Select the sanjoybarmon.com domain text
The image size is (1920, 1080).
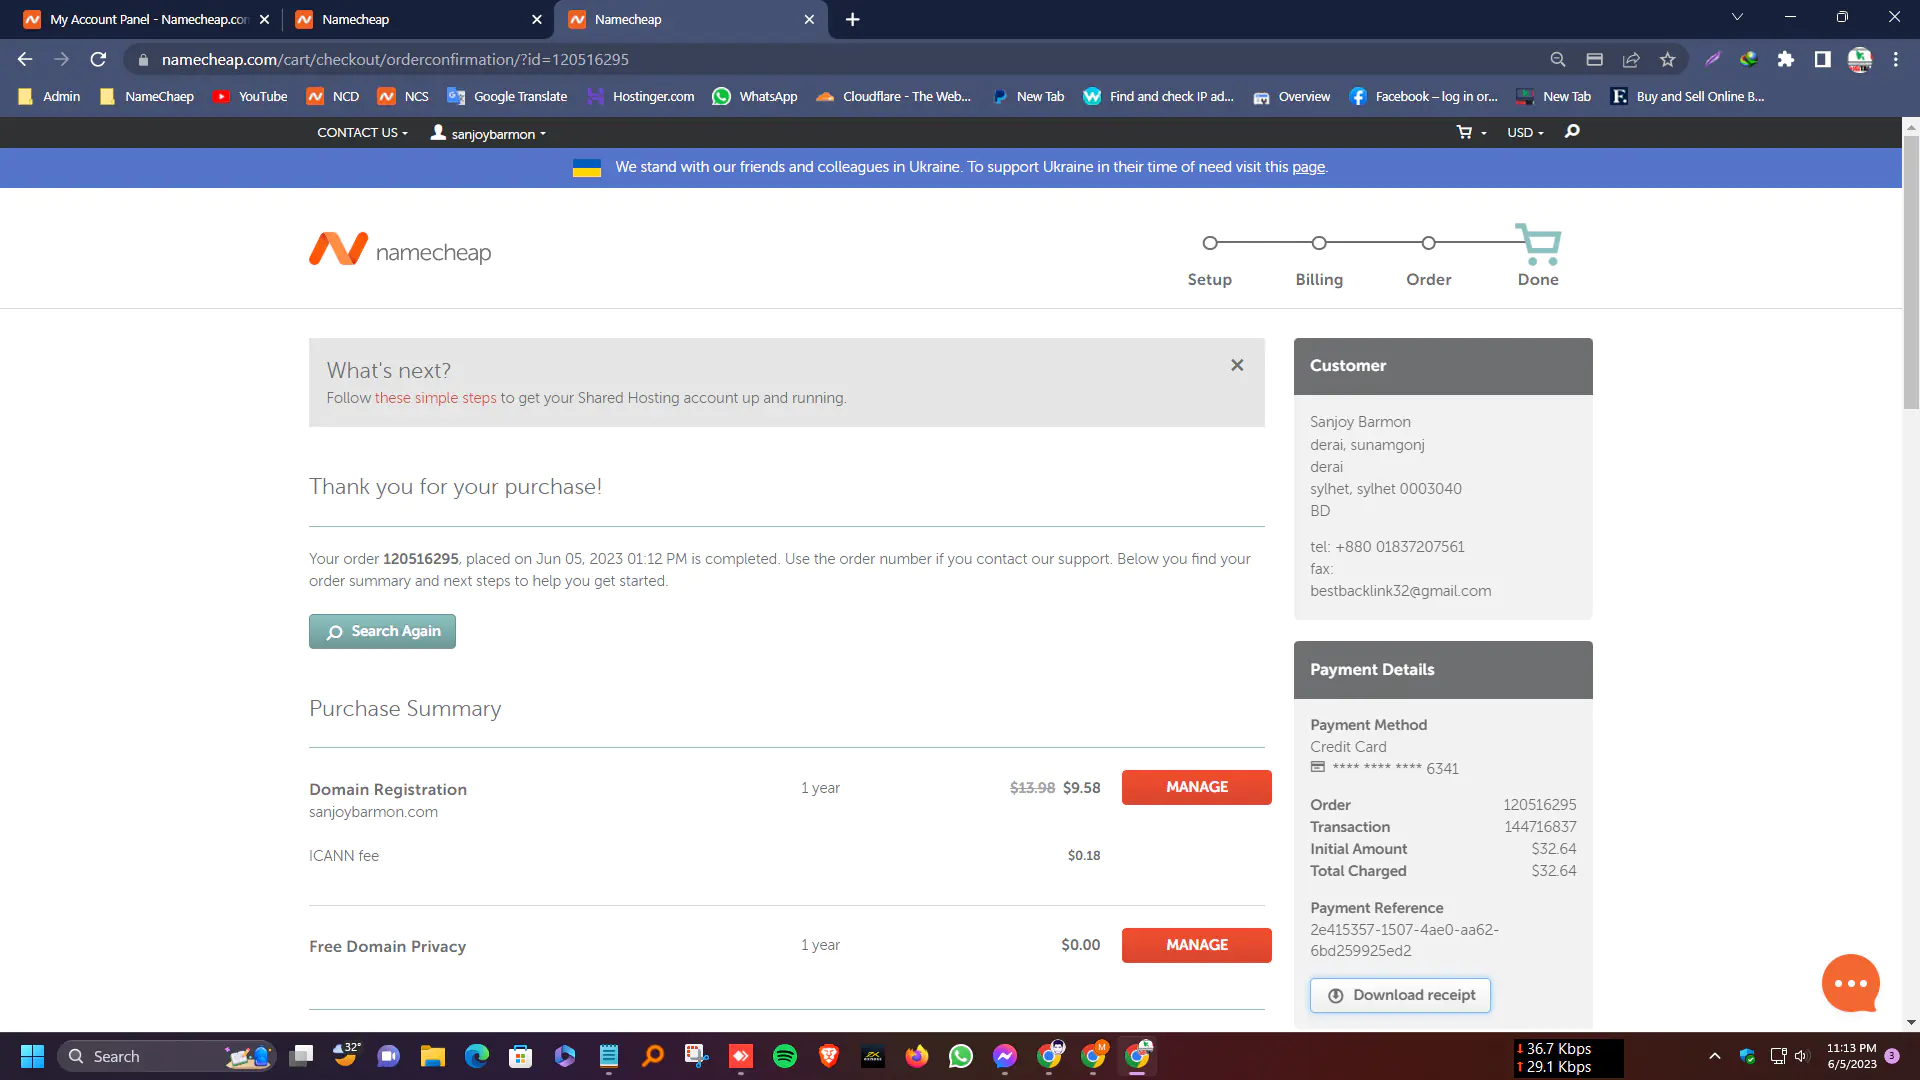click(x=373, y=812)
